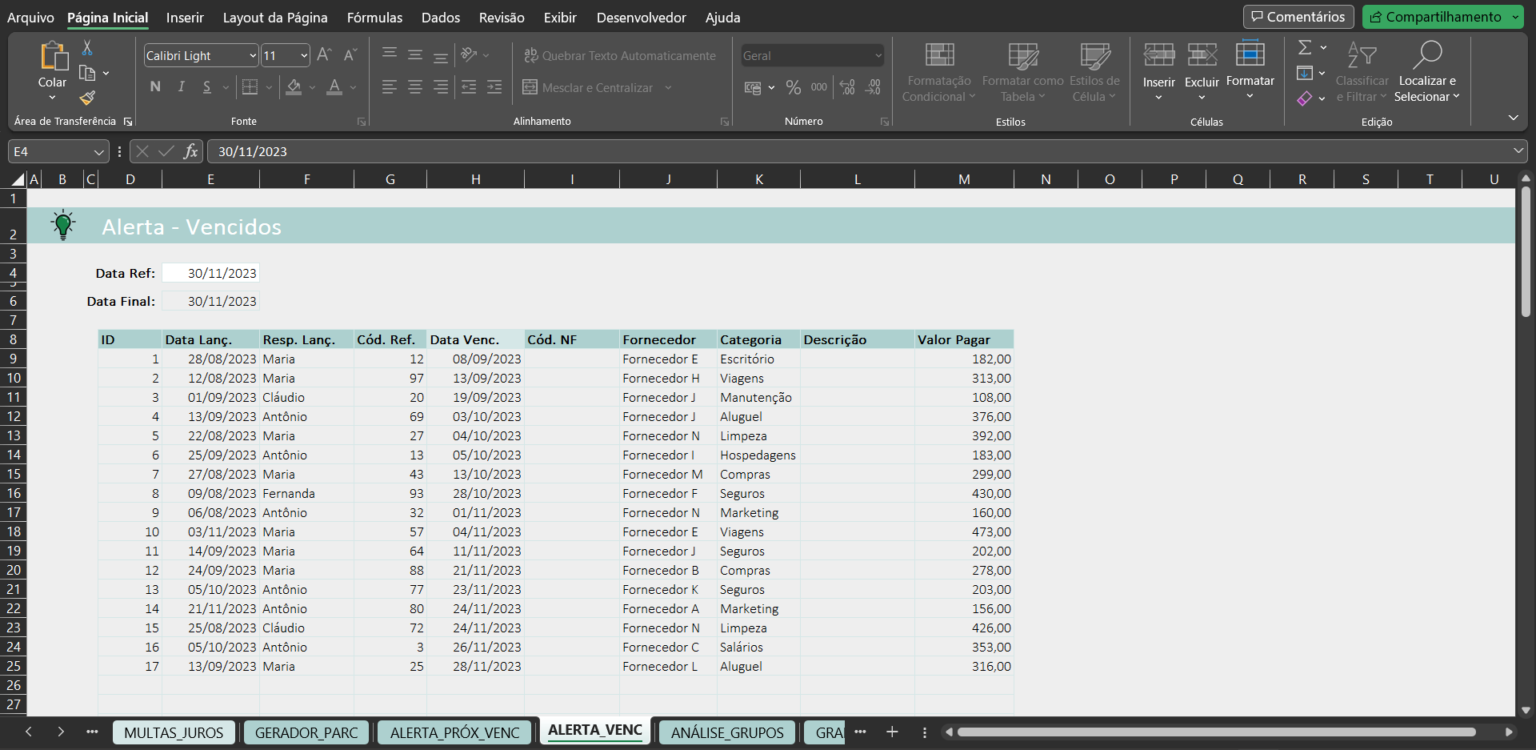Screen dimensions: 1536x750
Task: Click the Inserir cells icon
Action: coord(1159,56)
